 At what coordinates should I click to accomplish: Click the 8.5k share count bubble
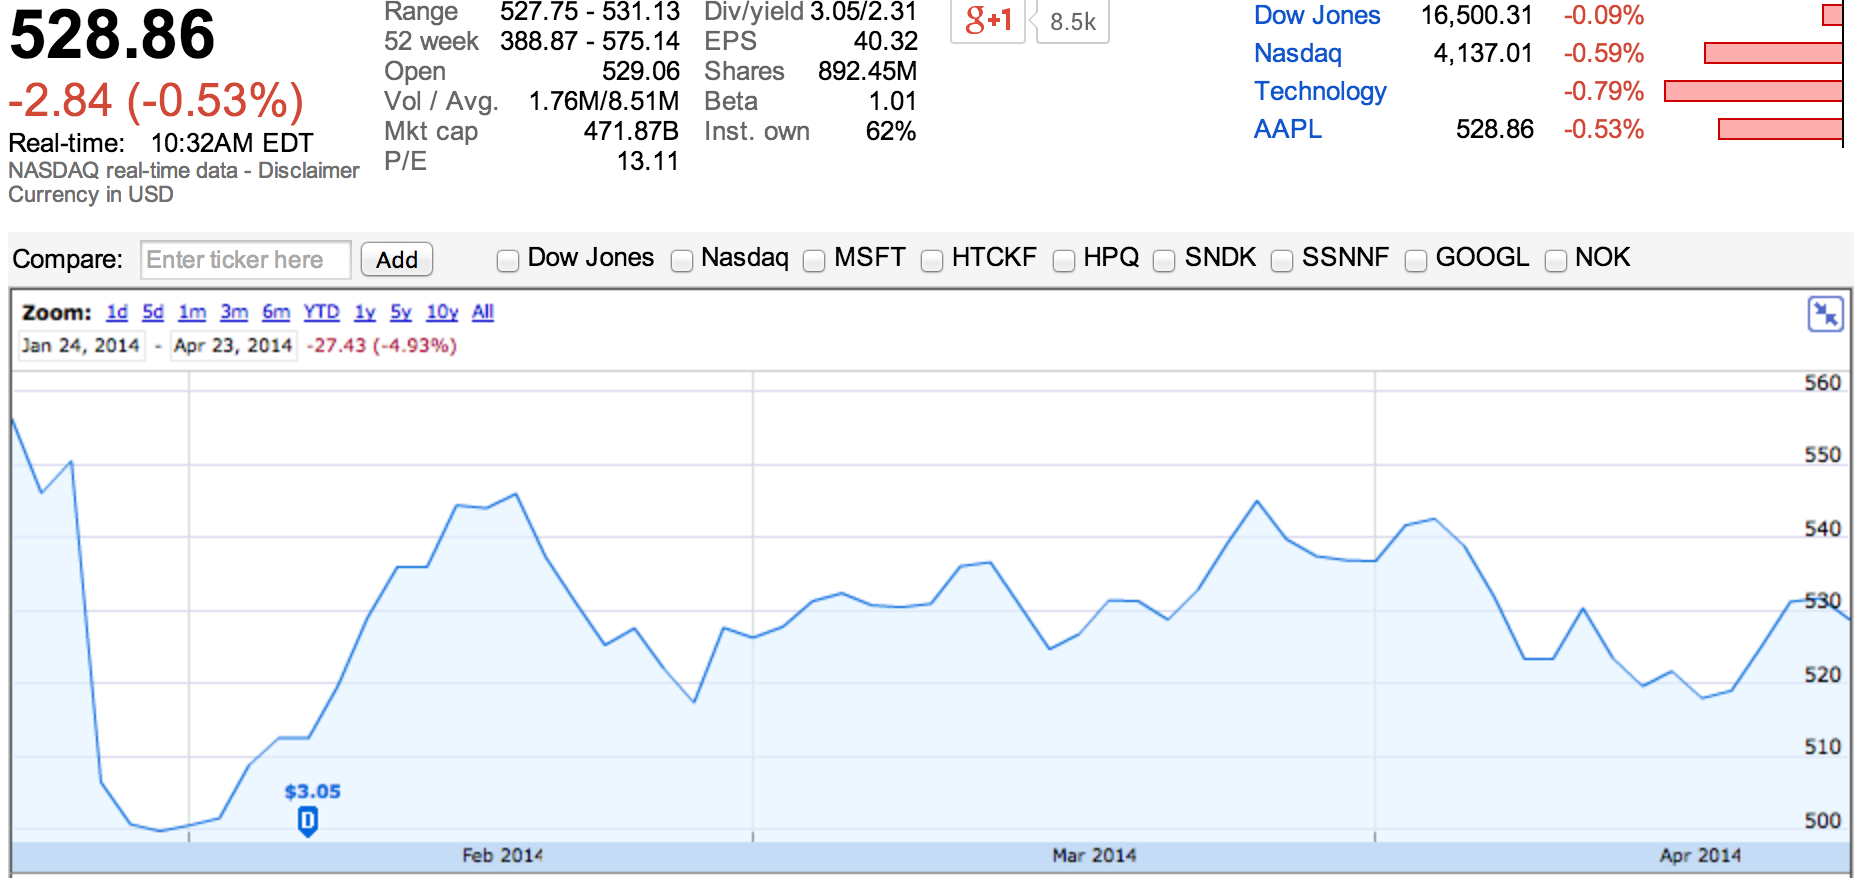pyautogui.click(x=1073, y=21)
